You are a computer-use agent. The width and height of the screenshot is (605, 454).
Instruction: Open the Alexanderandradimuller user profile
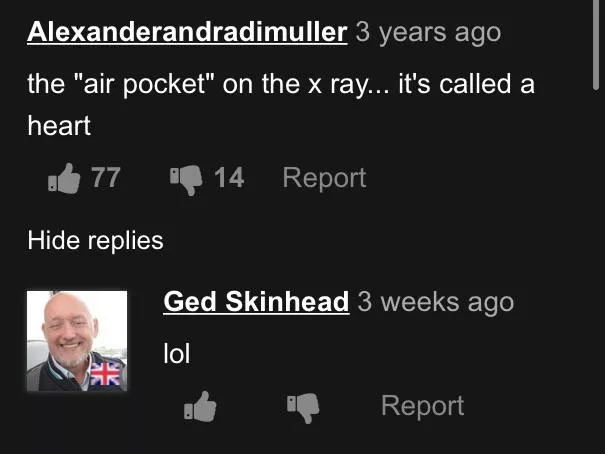pyautogui.click(x=187, y=32)
